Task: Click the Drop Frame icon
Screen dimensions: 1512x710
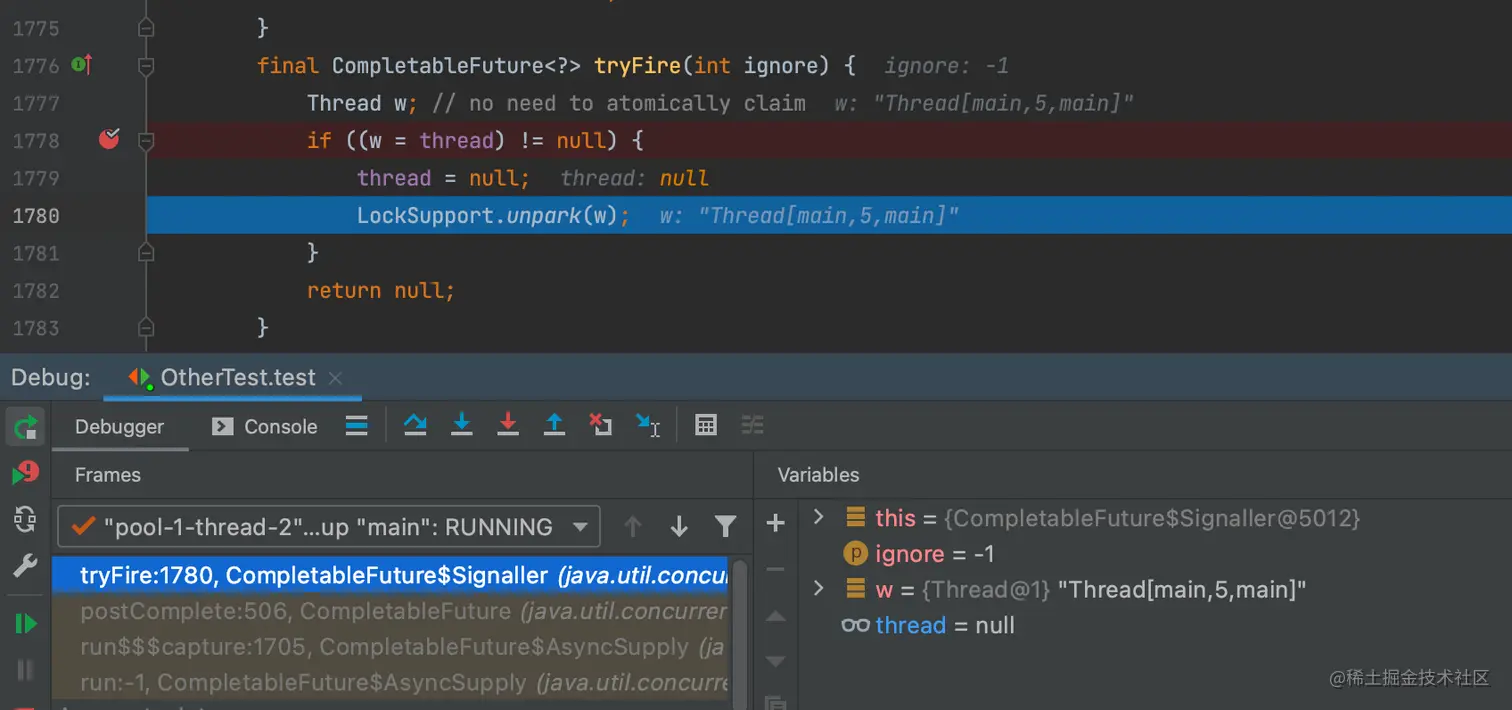Action: pos(600,426)
